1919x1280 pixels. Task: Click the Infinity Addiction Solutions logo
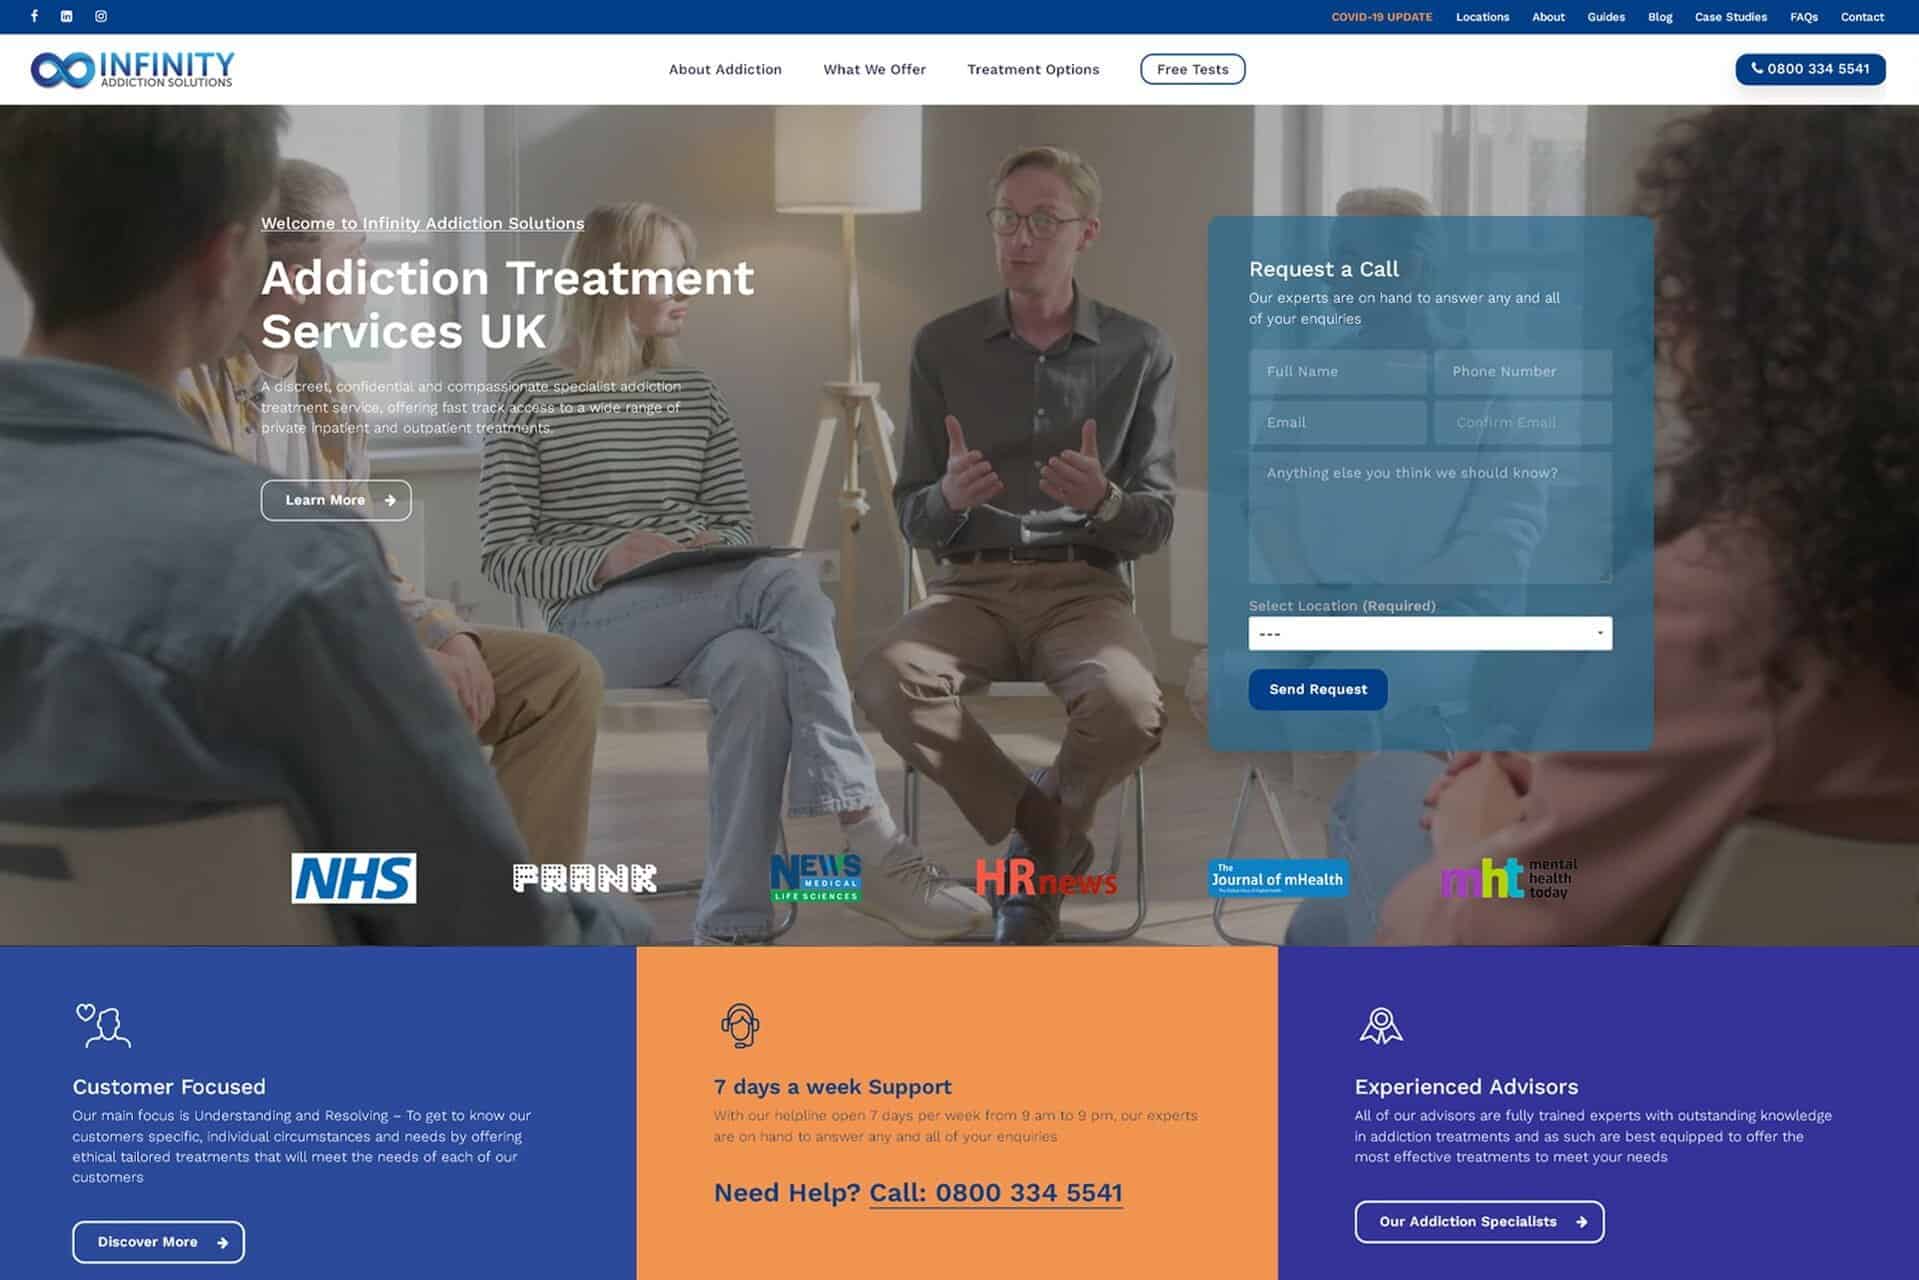pos(132,69)
